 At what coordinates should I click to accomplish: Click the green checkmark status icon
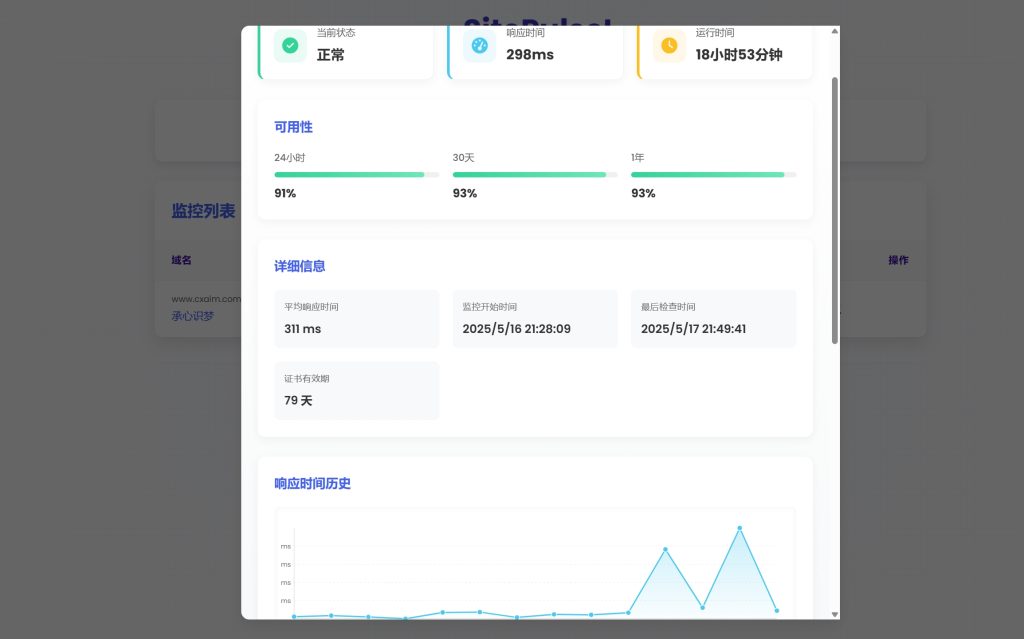[290, 45]
